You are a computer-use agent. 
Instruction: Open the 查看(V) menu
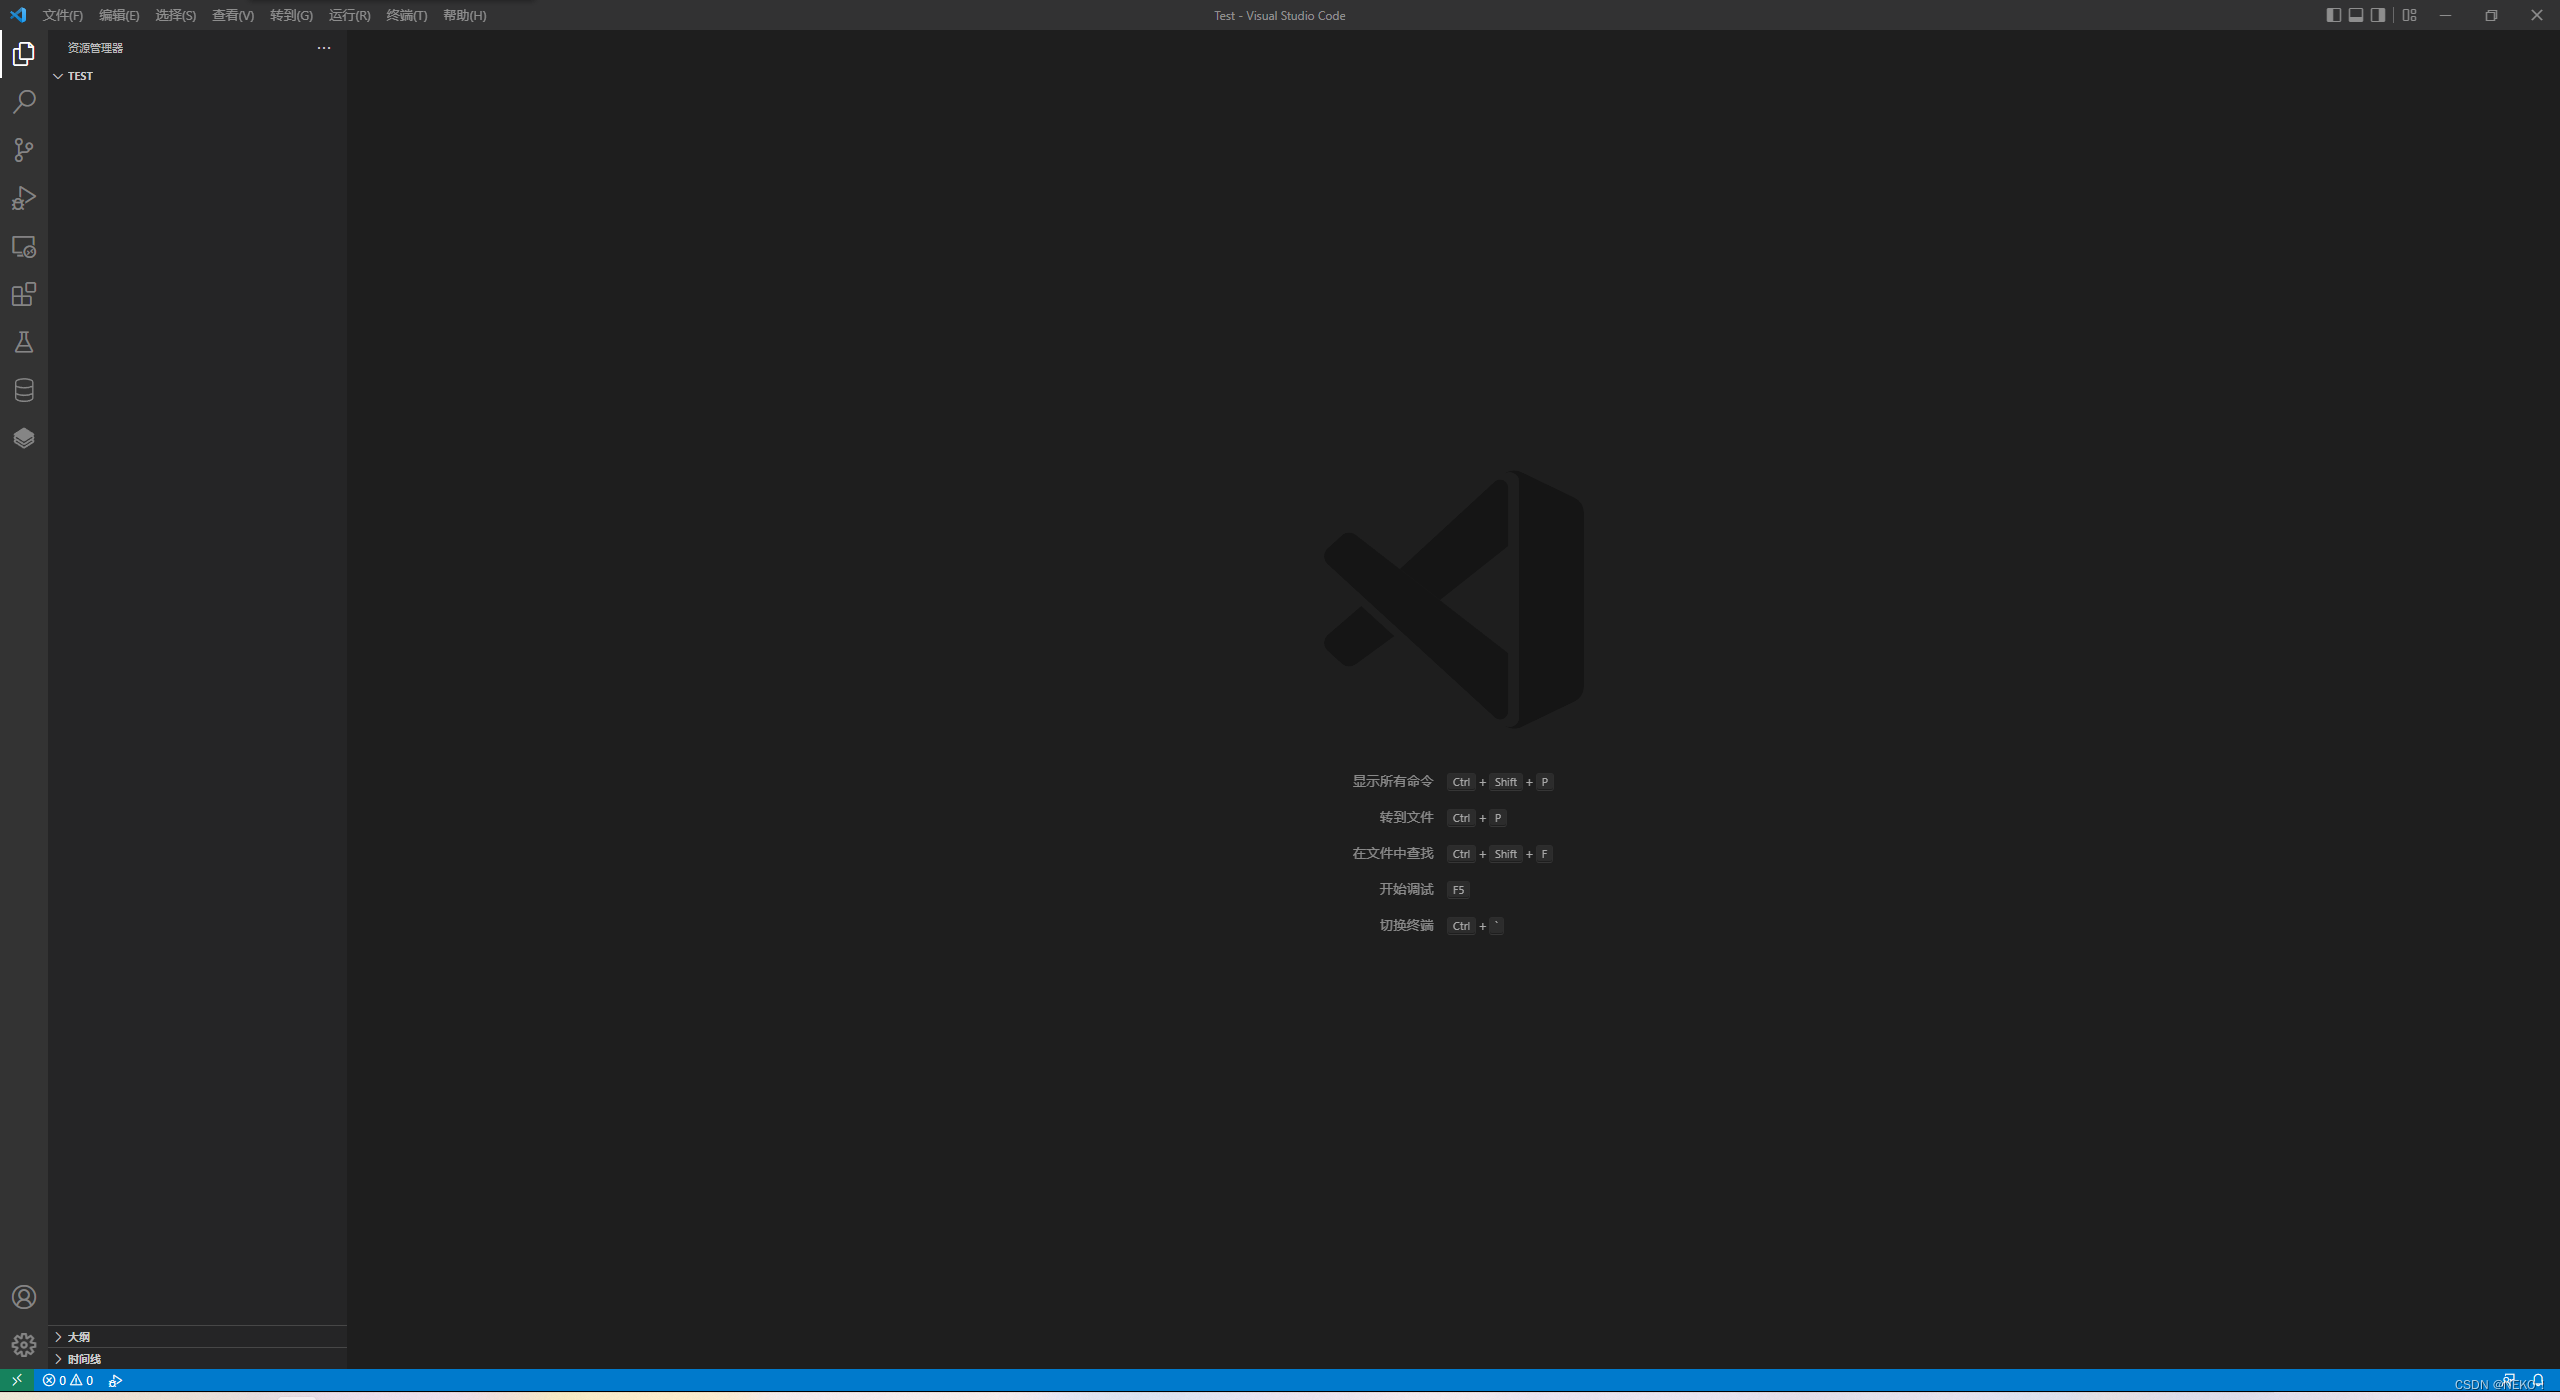(x=233, y=15)
